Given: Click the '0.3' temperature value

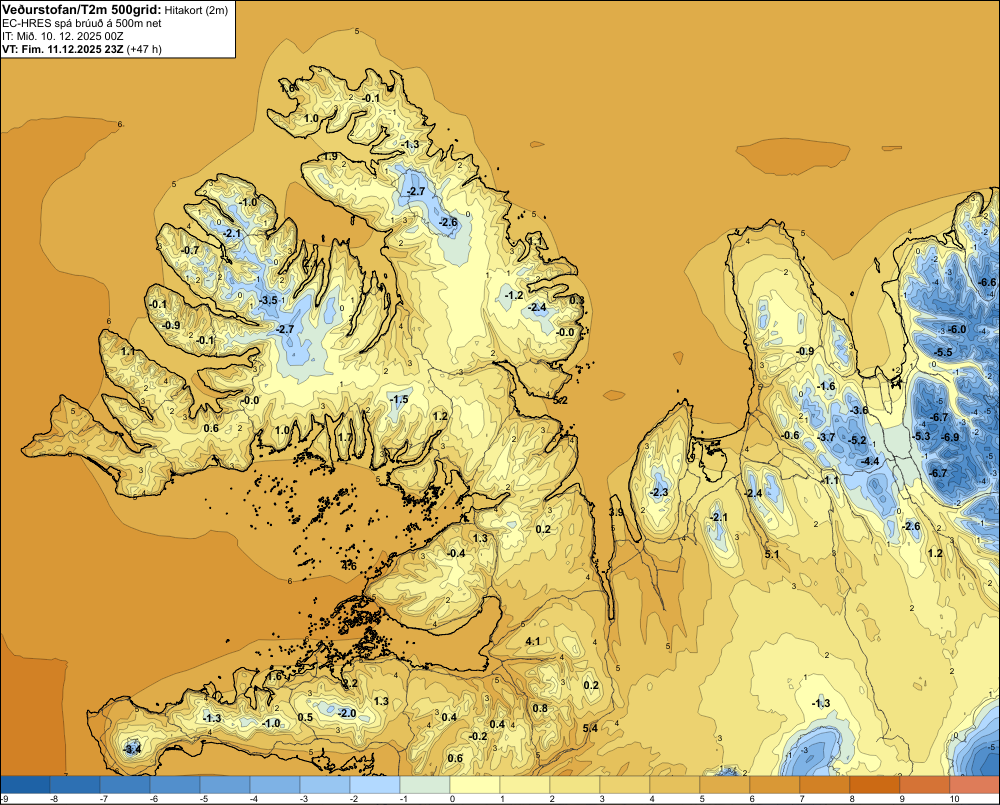Looking at the screenshot, I should pyautogui.click(x=577, y=300).
